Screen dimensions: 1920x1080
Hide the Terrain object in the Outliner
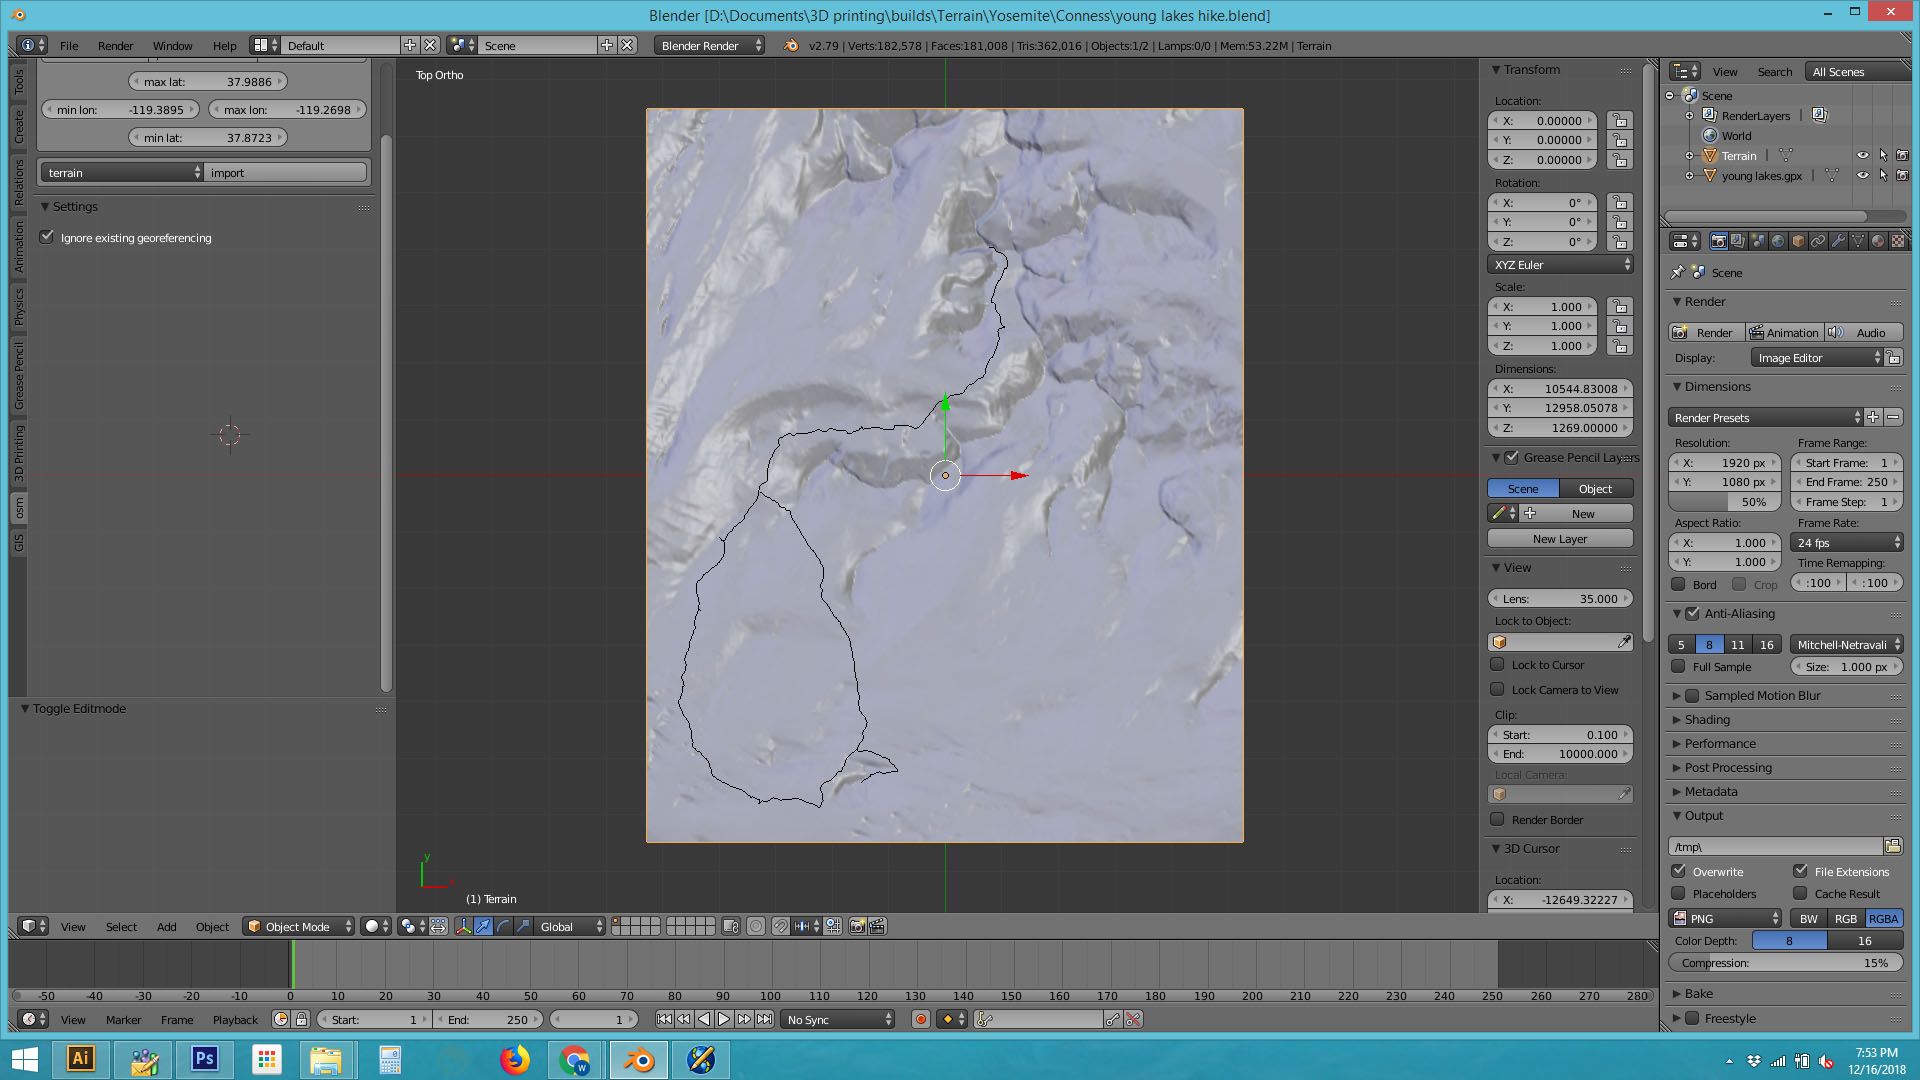[1861, 155]
